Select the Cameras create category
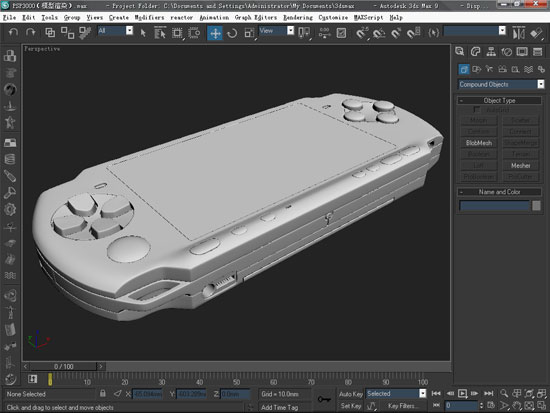The height and width of the screenshot is (413, 550). pos(502,69)
